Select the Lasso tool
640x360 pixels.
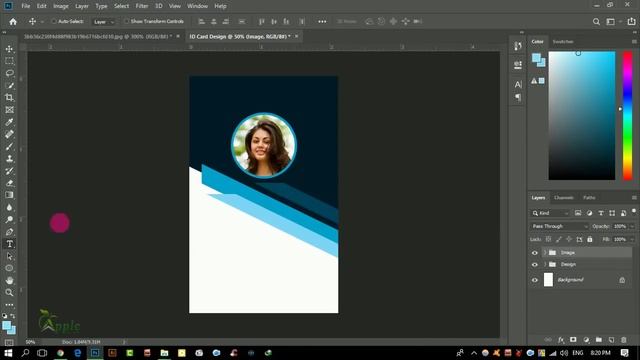coord(9,73)
